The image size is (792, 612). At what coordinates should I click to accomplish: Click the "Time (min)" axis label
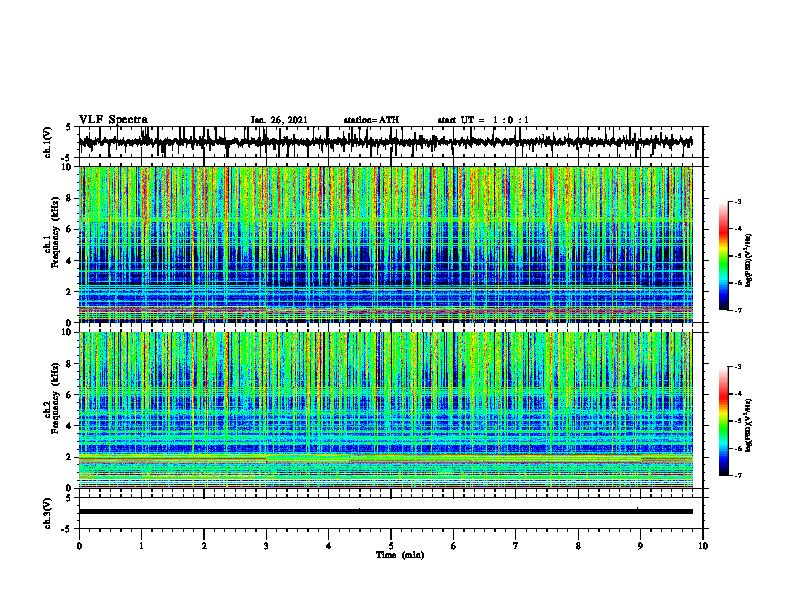[400, 555]
